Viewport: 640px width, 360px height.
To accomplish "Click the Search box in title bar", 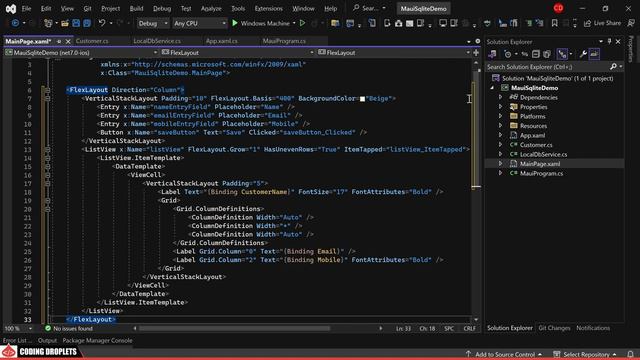I will click(369, 8).
